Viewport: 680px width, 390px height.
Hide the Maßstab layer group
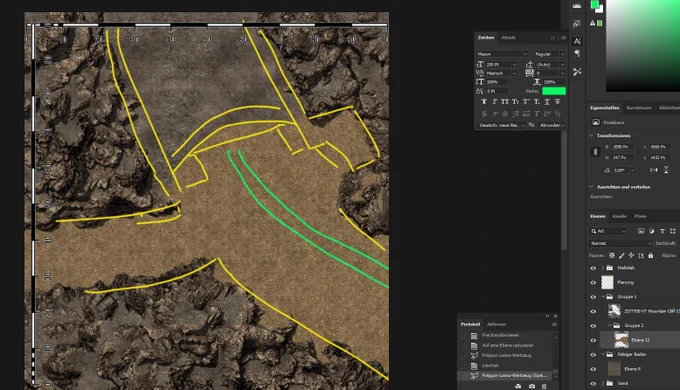click(x=593, y=268)
